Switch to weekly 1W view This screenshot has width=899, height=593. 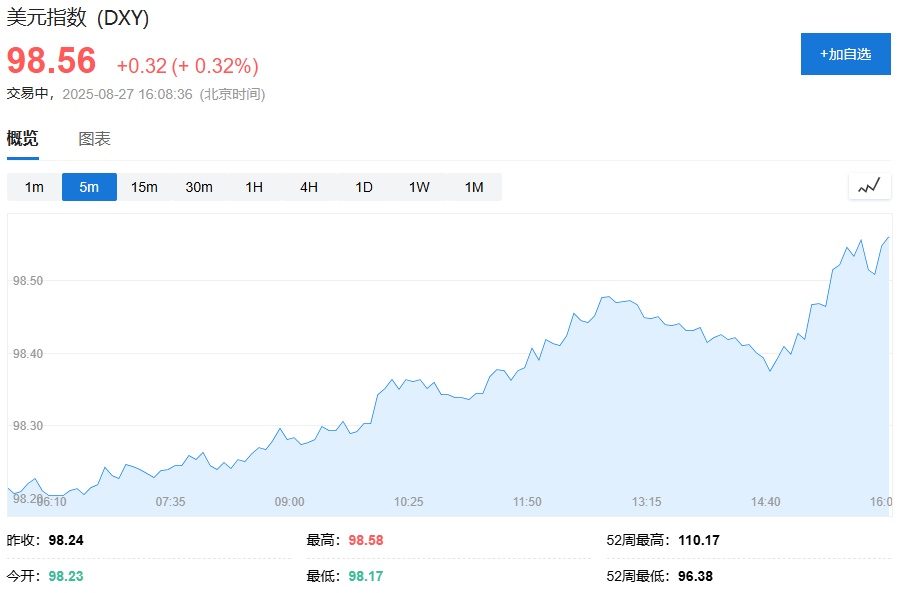[419, 187]
